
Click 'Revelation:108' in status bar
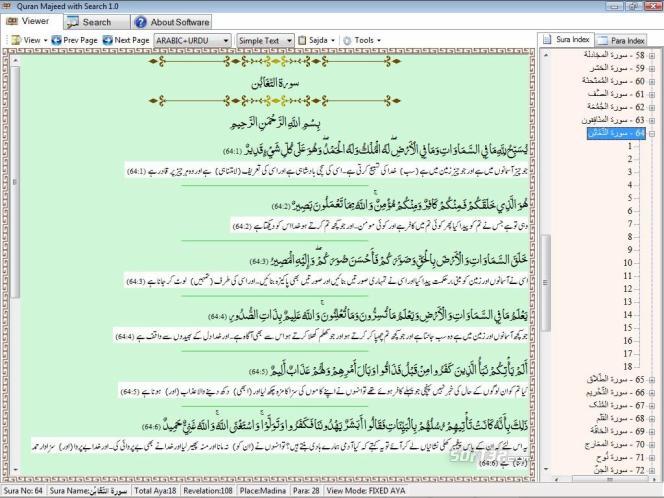(x=208, y=491)
